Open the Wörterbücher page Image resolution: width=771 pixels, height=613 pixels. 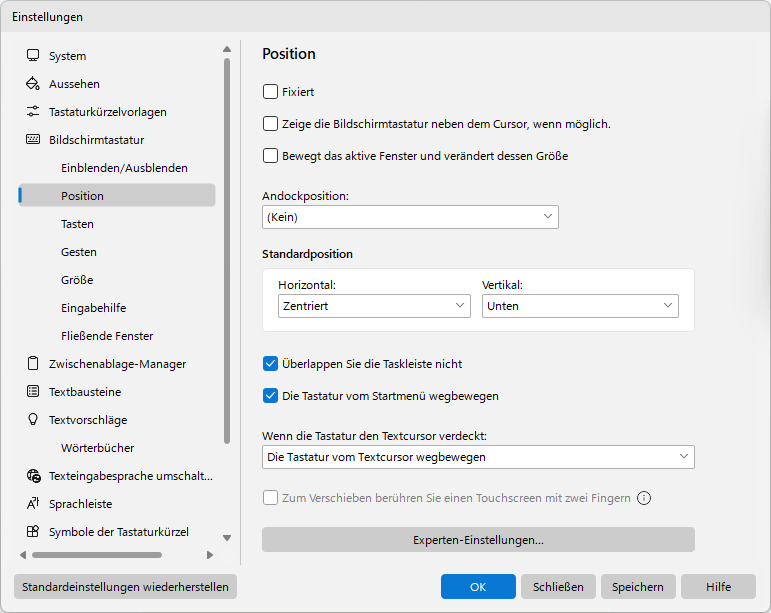(117, 448)
